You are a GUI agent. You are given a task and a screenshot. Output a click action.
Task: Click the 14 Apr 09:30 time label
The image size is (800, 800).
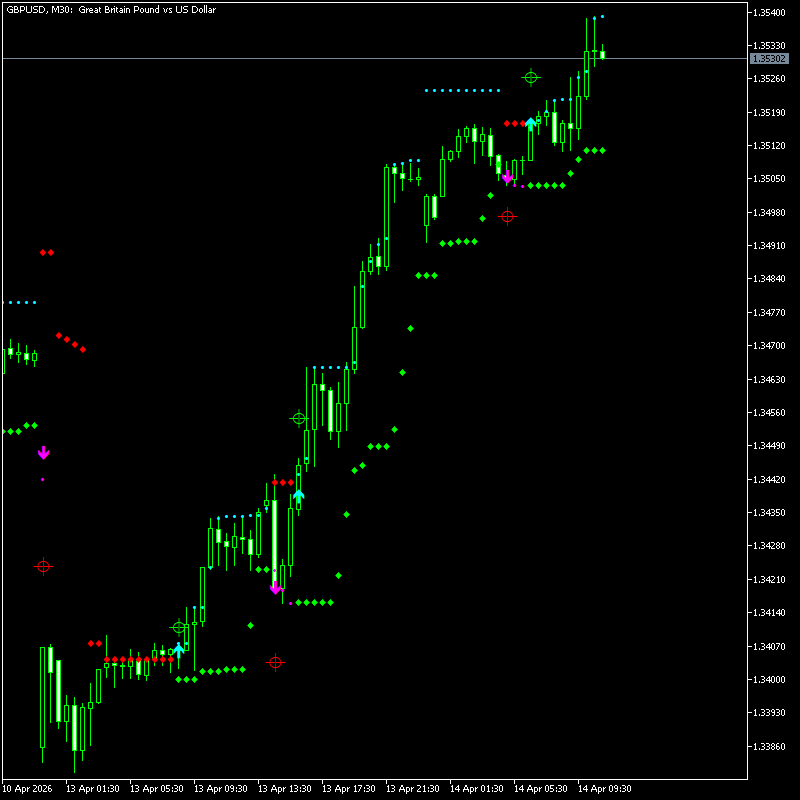pos(606,788)
